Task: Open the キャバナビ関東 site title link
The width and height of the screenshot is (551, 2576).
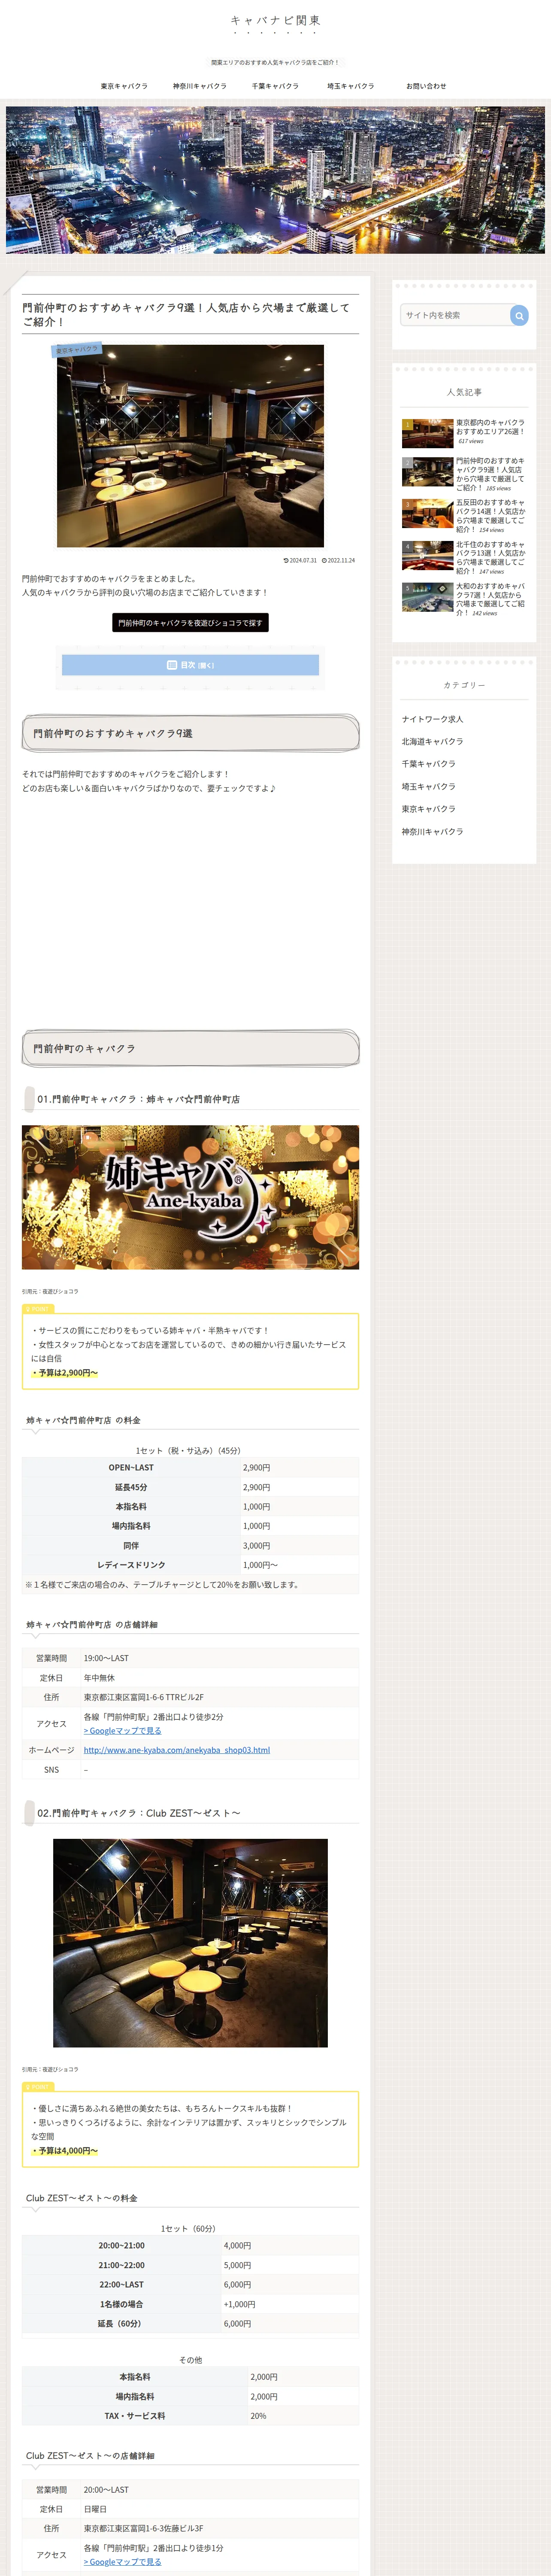Action: pos(275,20)
